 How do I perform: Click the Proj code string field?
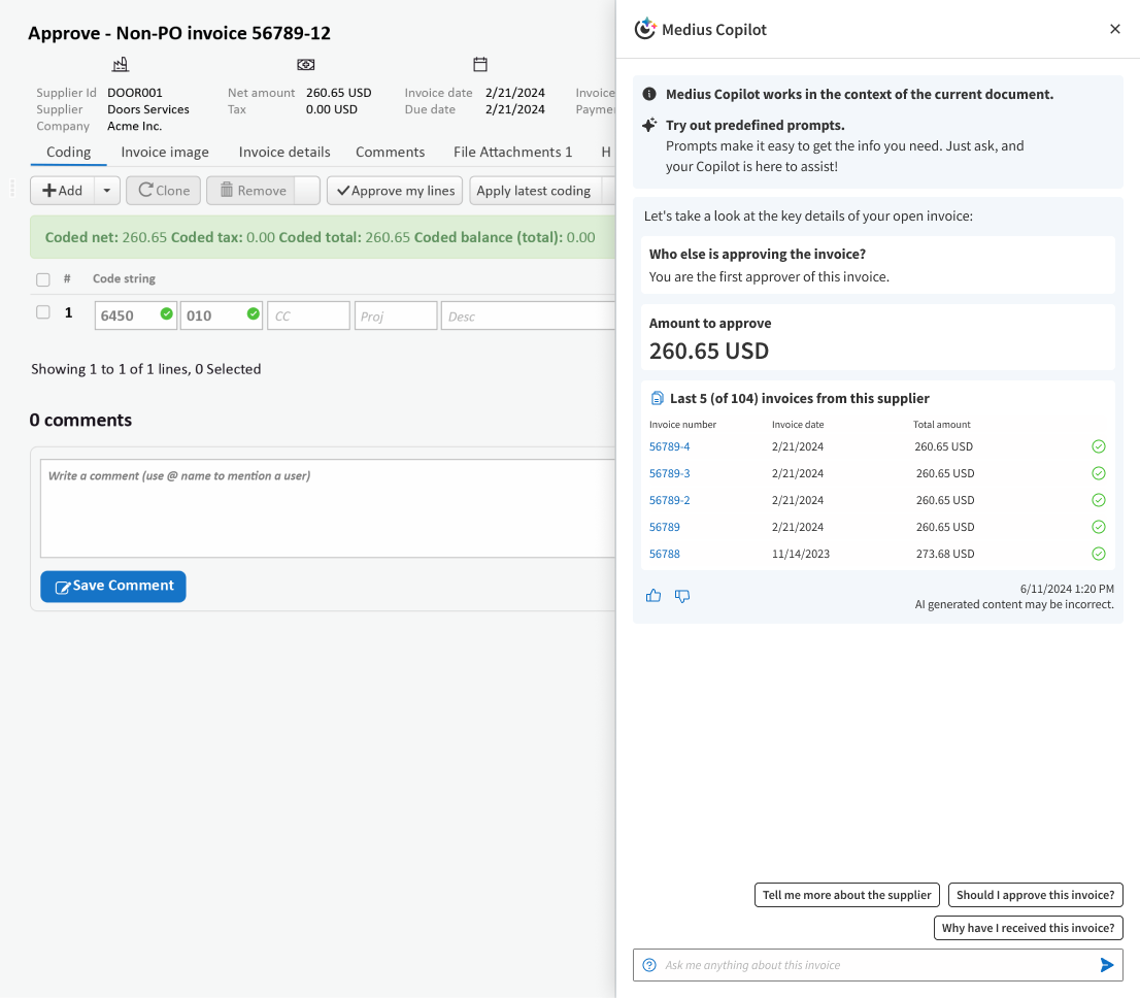coord(396,315)
